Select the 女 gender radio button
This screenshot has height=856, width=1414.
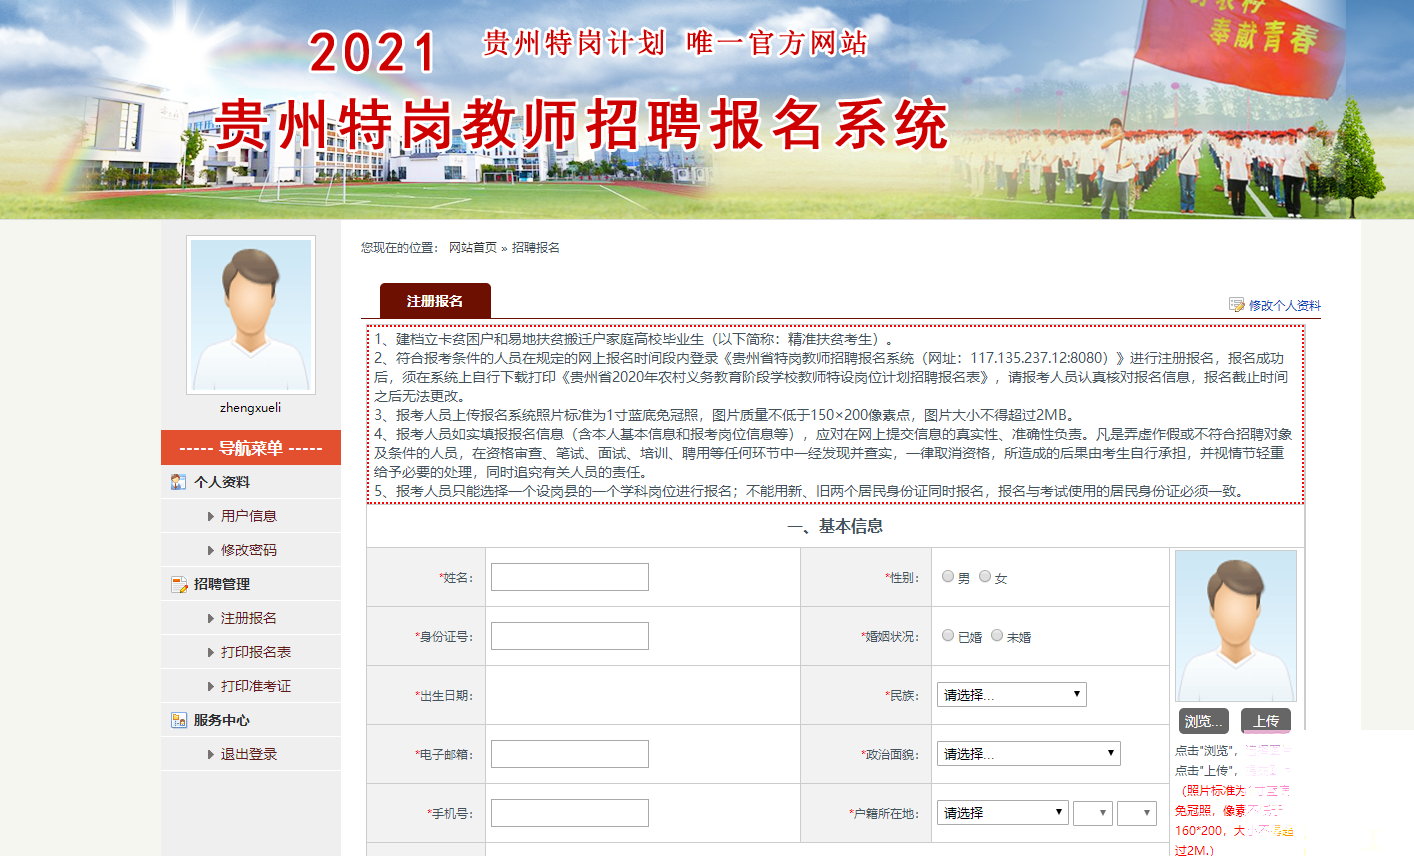click(x=985, y=576)
